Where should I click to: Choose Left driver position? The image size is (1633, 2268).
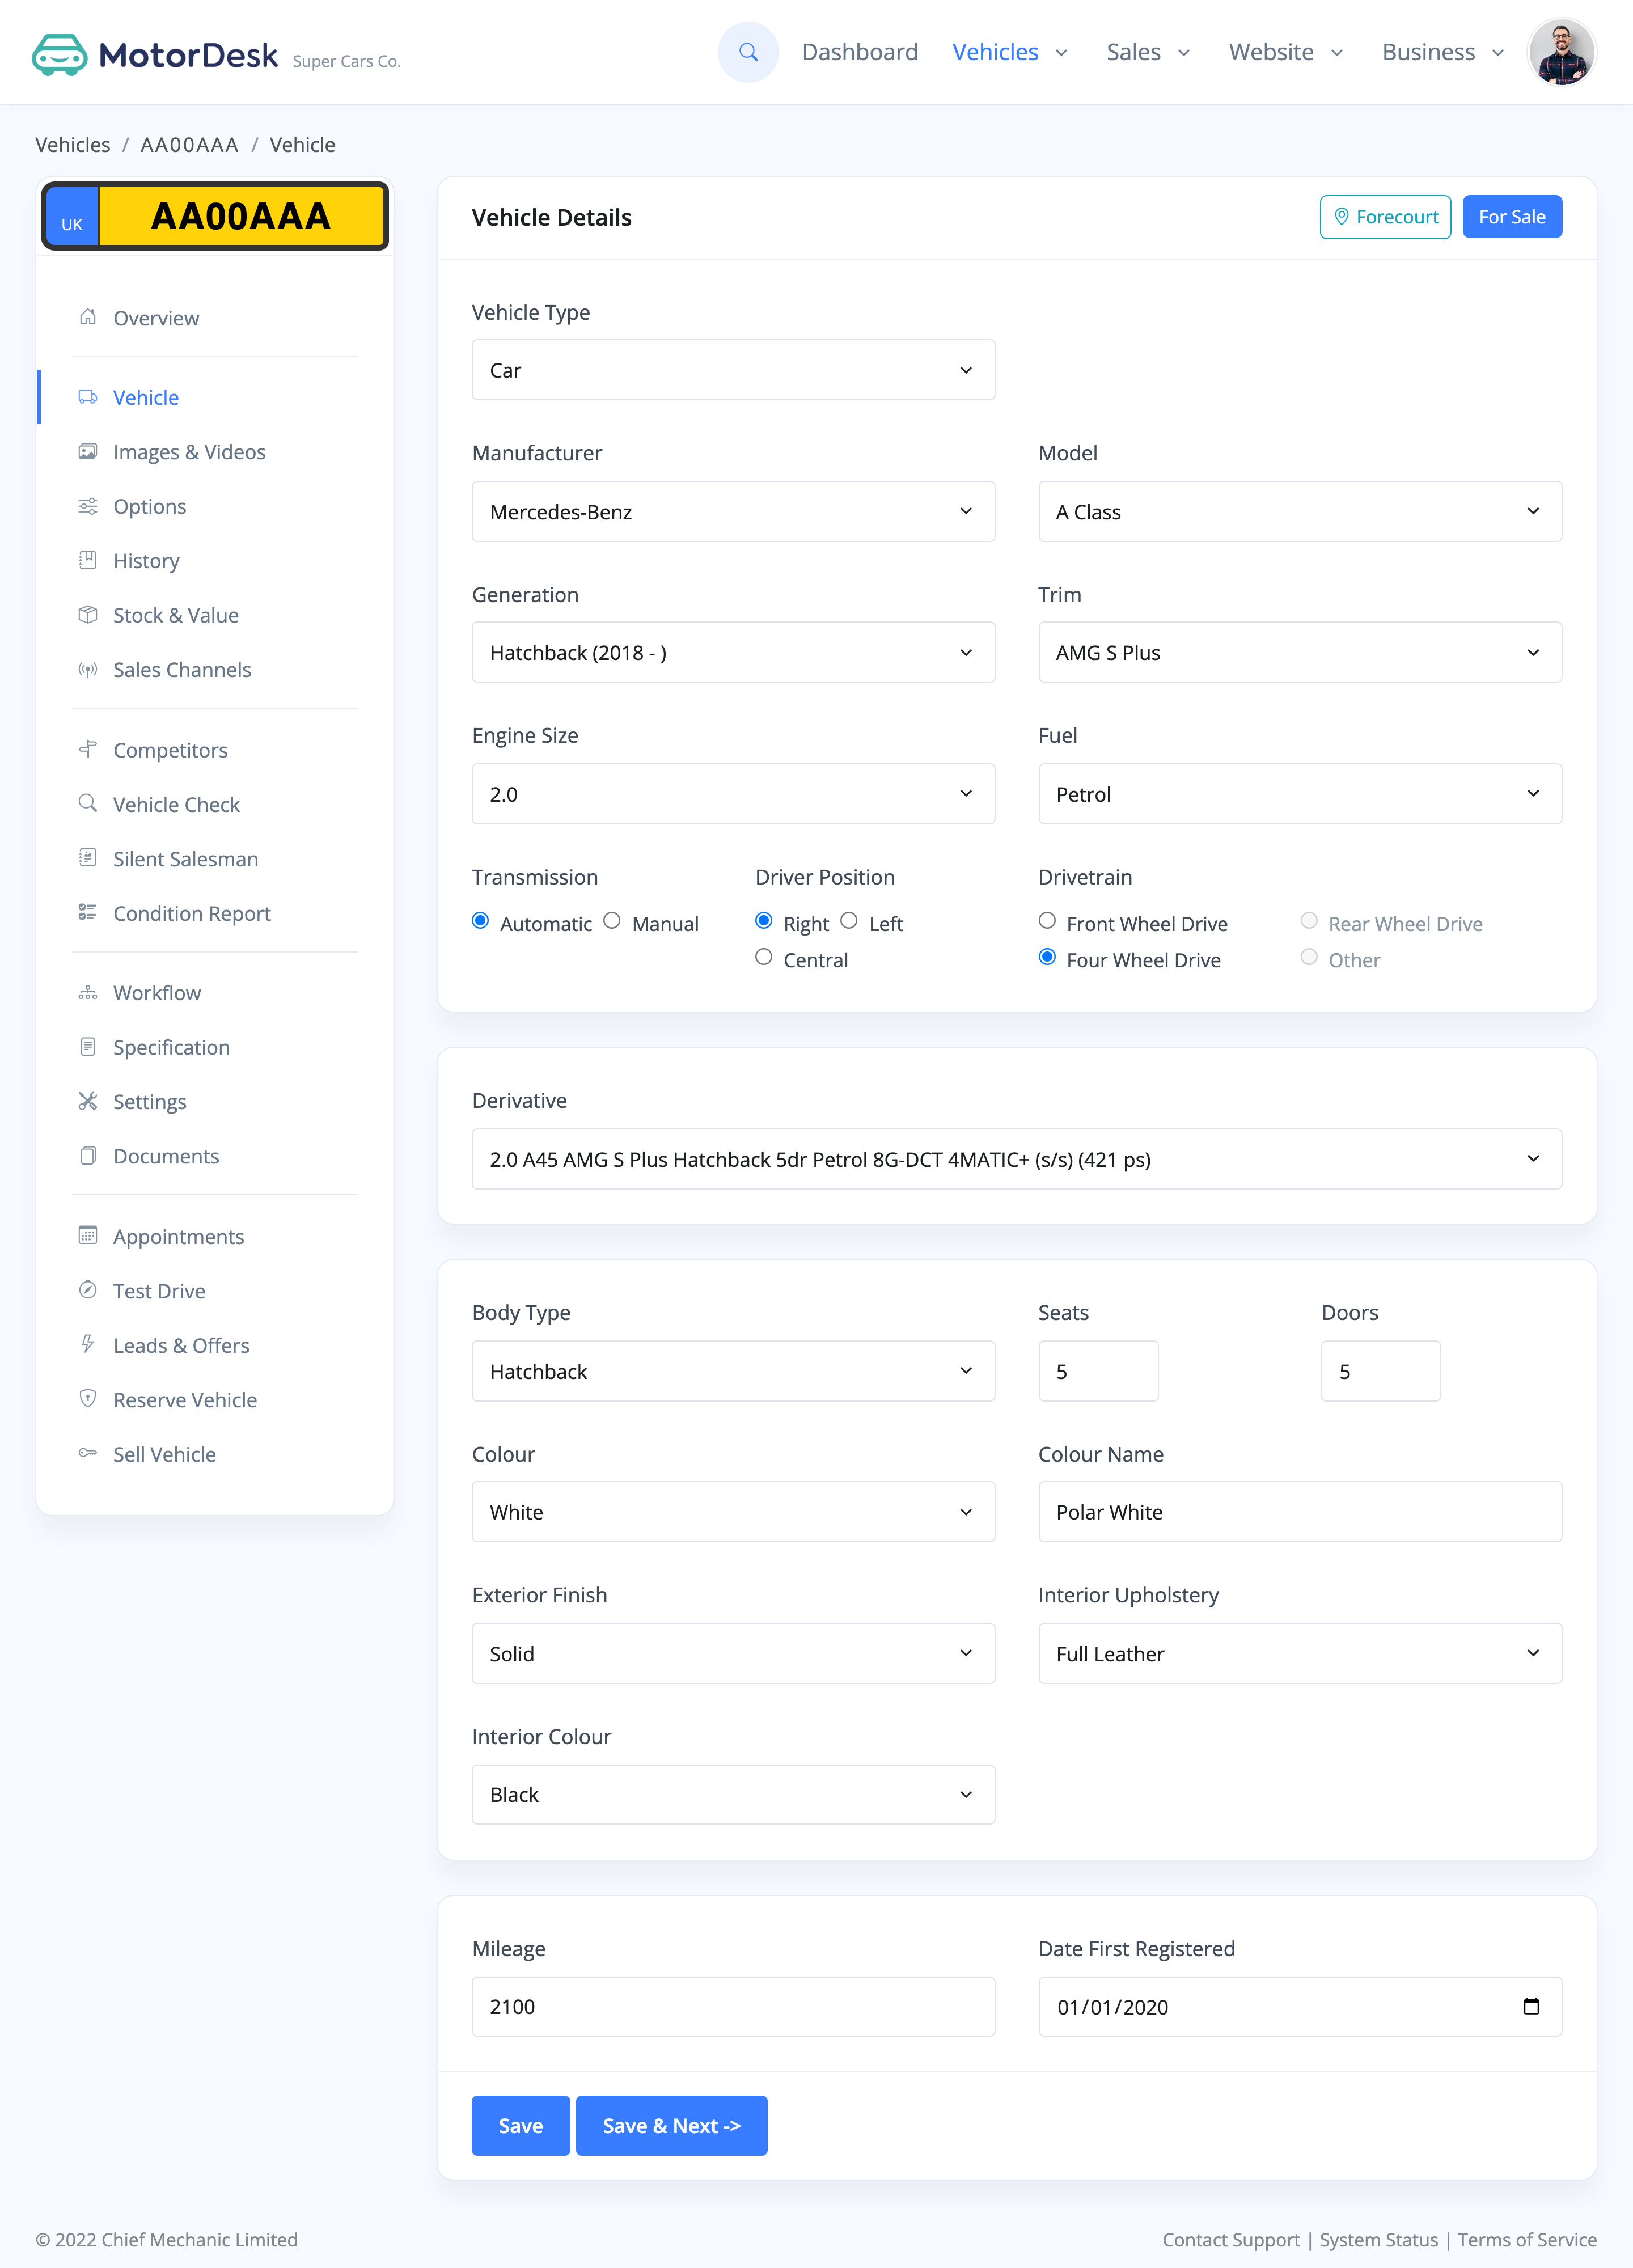pos(849,921)
